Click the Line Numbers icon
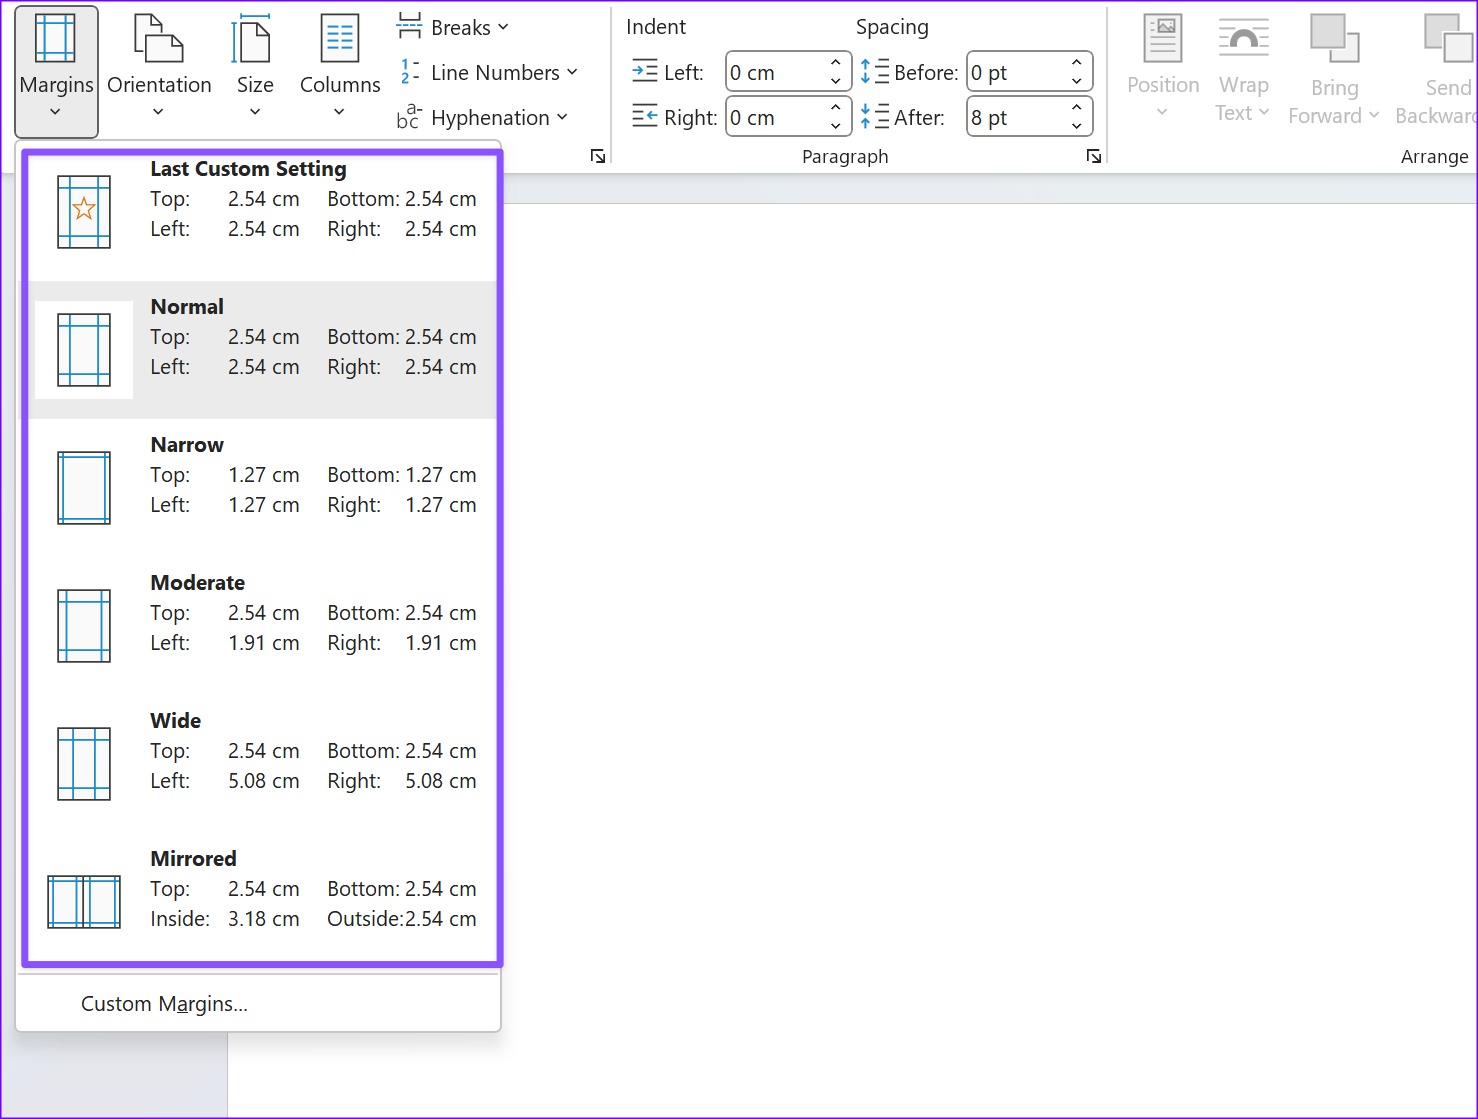The width and height of the screenshot is (1478, 1119). pyautogui.click(x=407, y=71)
